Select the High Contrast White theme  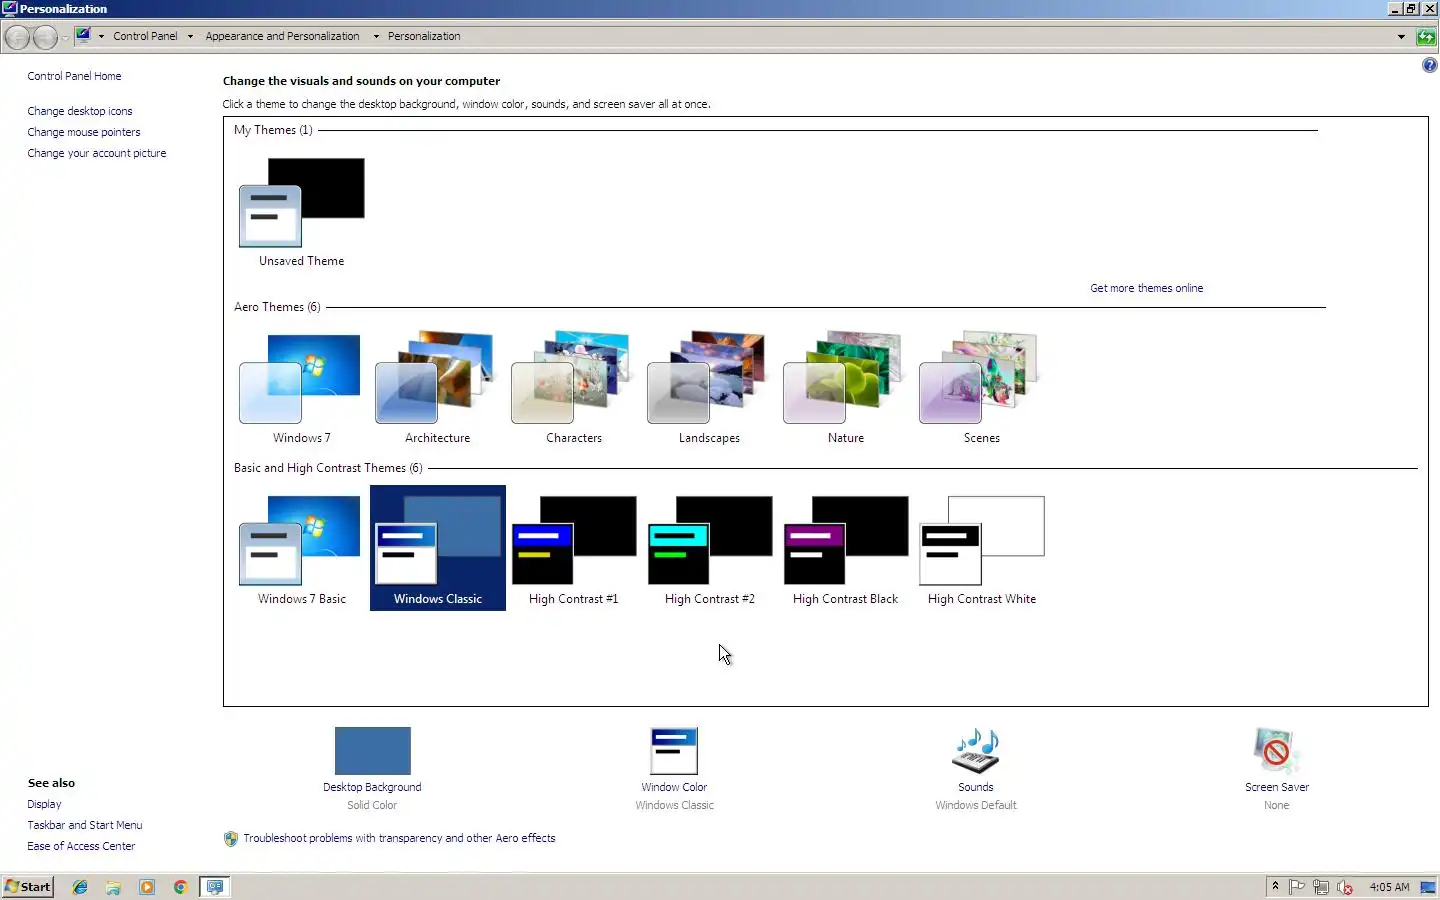coord(981,548)
